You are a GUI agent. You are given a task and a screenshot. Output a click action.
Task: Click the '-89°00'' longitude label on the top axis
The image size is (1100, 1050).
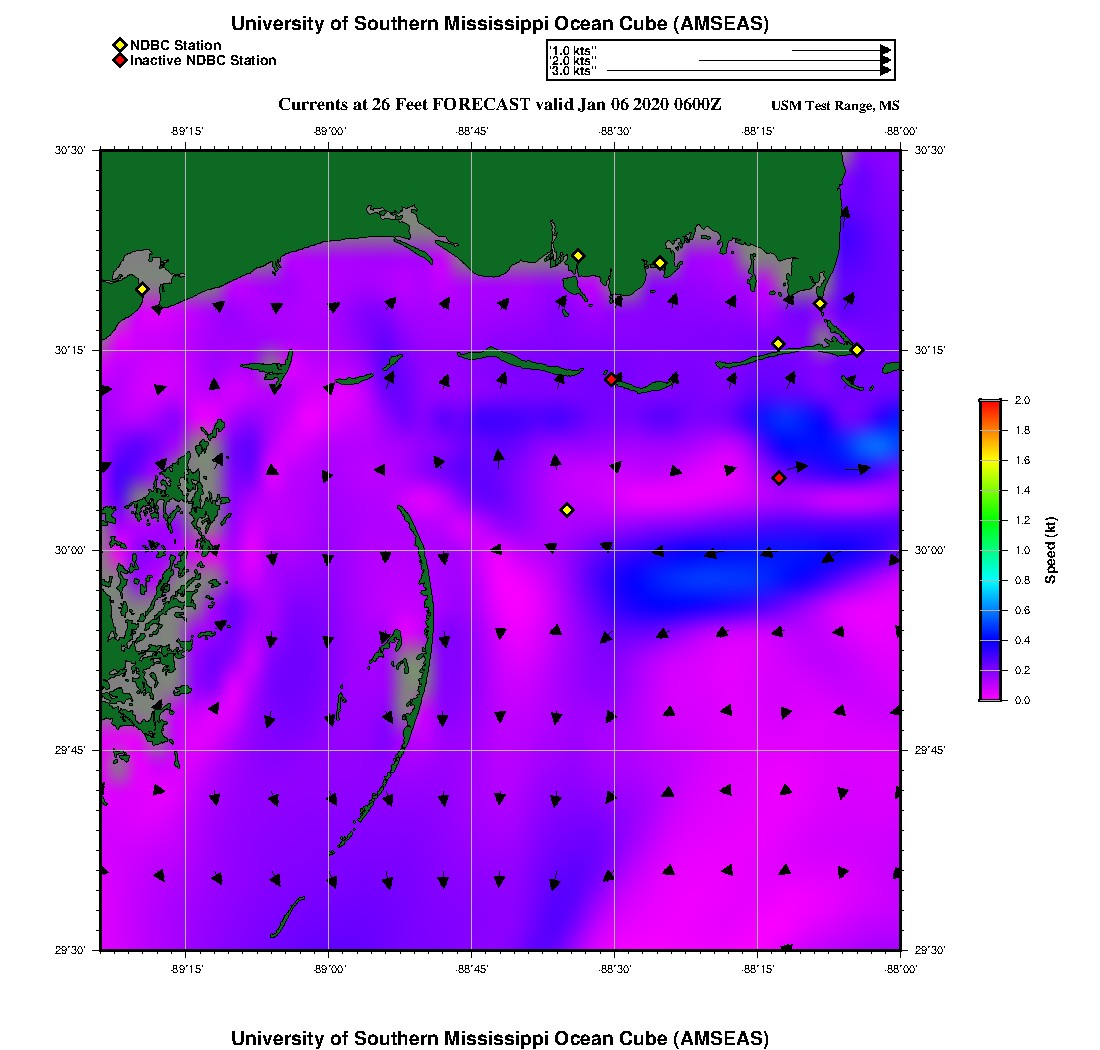coord(329,131)
